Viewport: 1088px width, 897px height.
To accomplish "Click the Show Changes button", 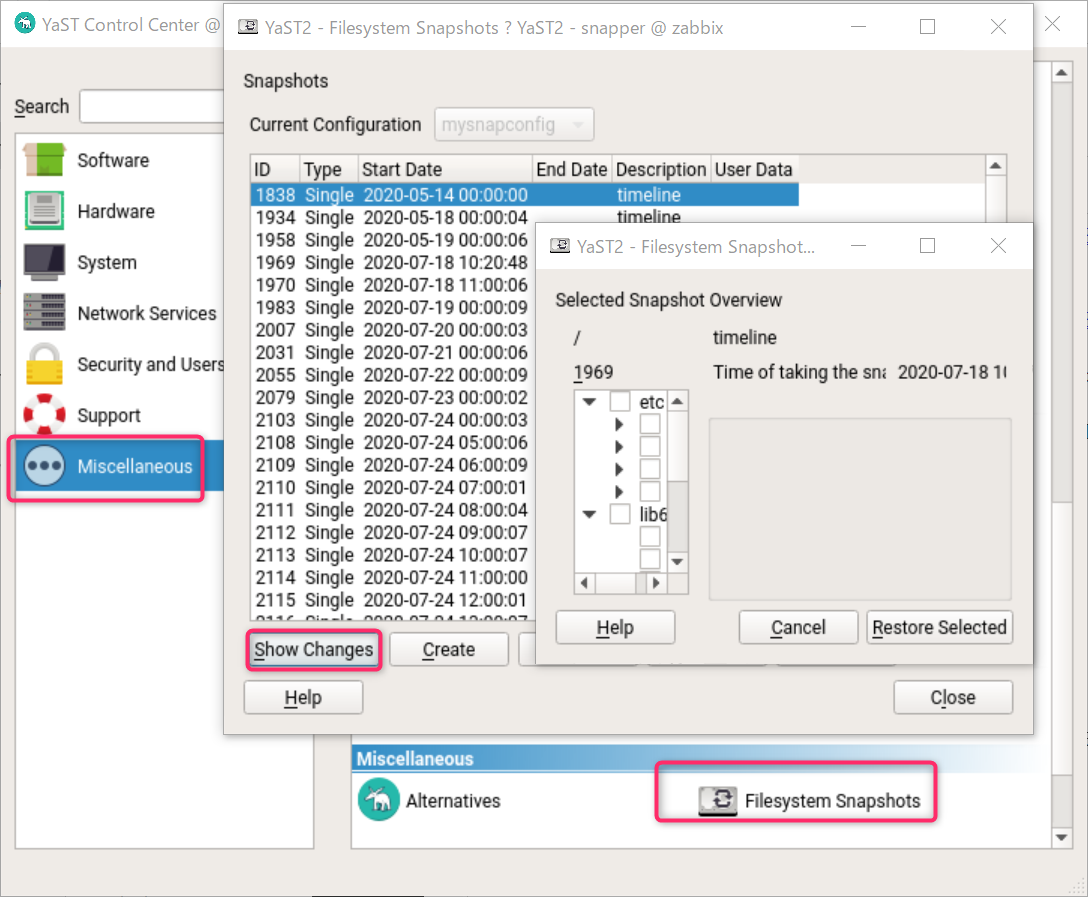I will pos(314,649).
